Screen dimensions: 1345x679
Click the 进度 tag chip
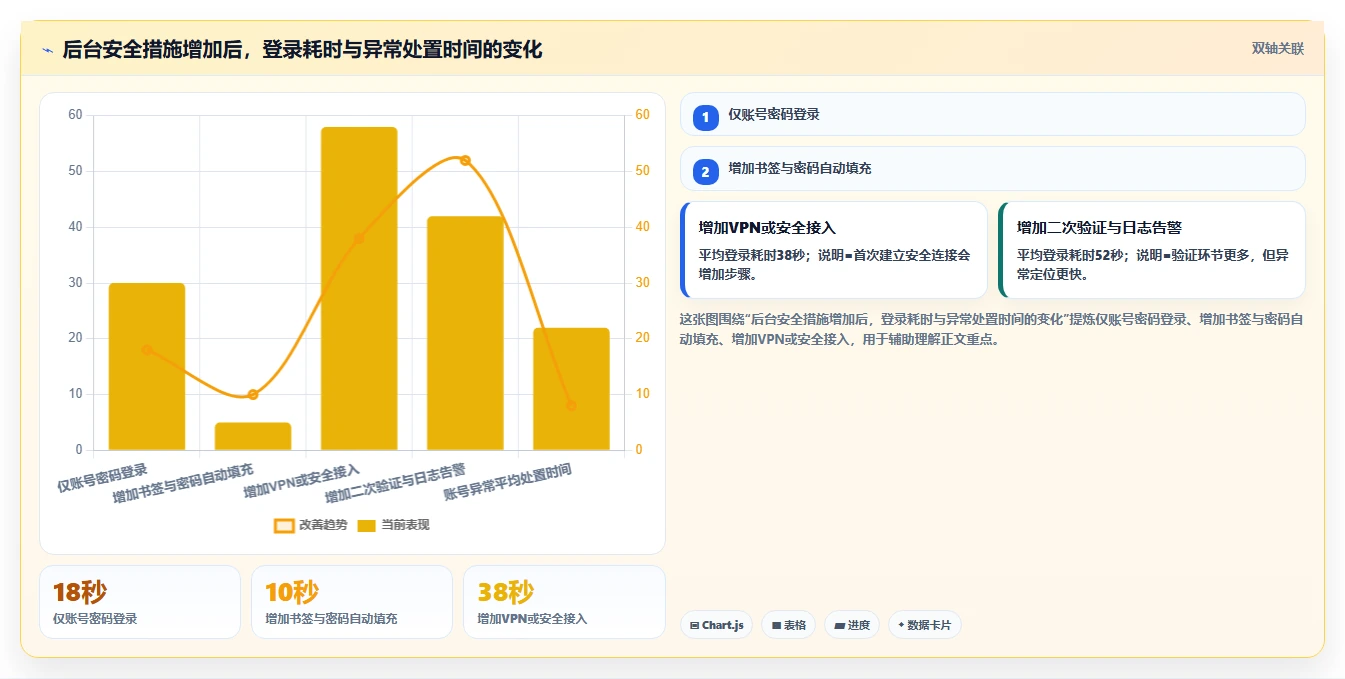pyautogui.click(x=852, y=625)
